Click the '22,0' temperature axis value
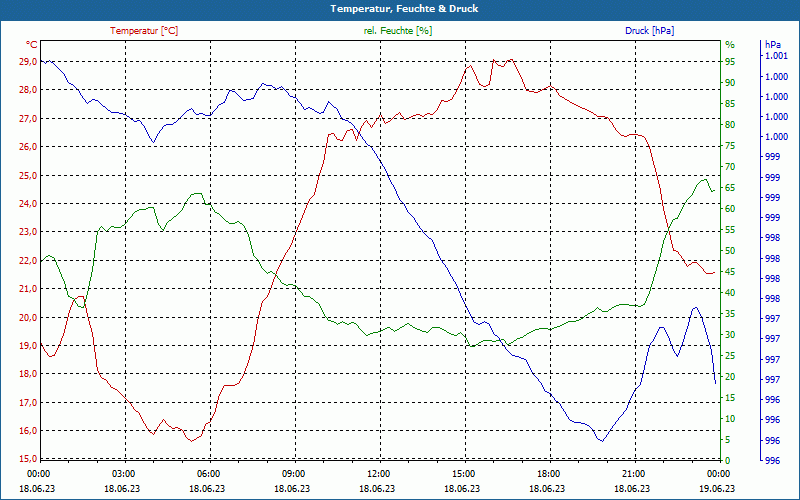The height and width of the screenshot is (500, 800). pyautogui.click(x=28, y=260)
